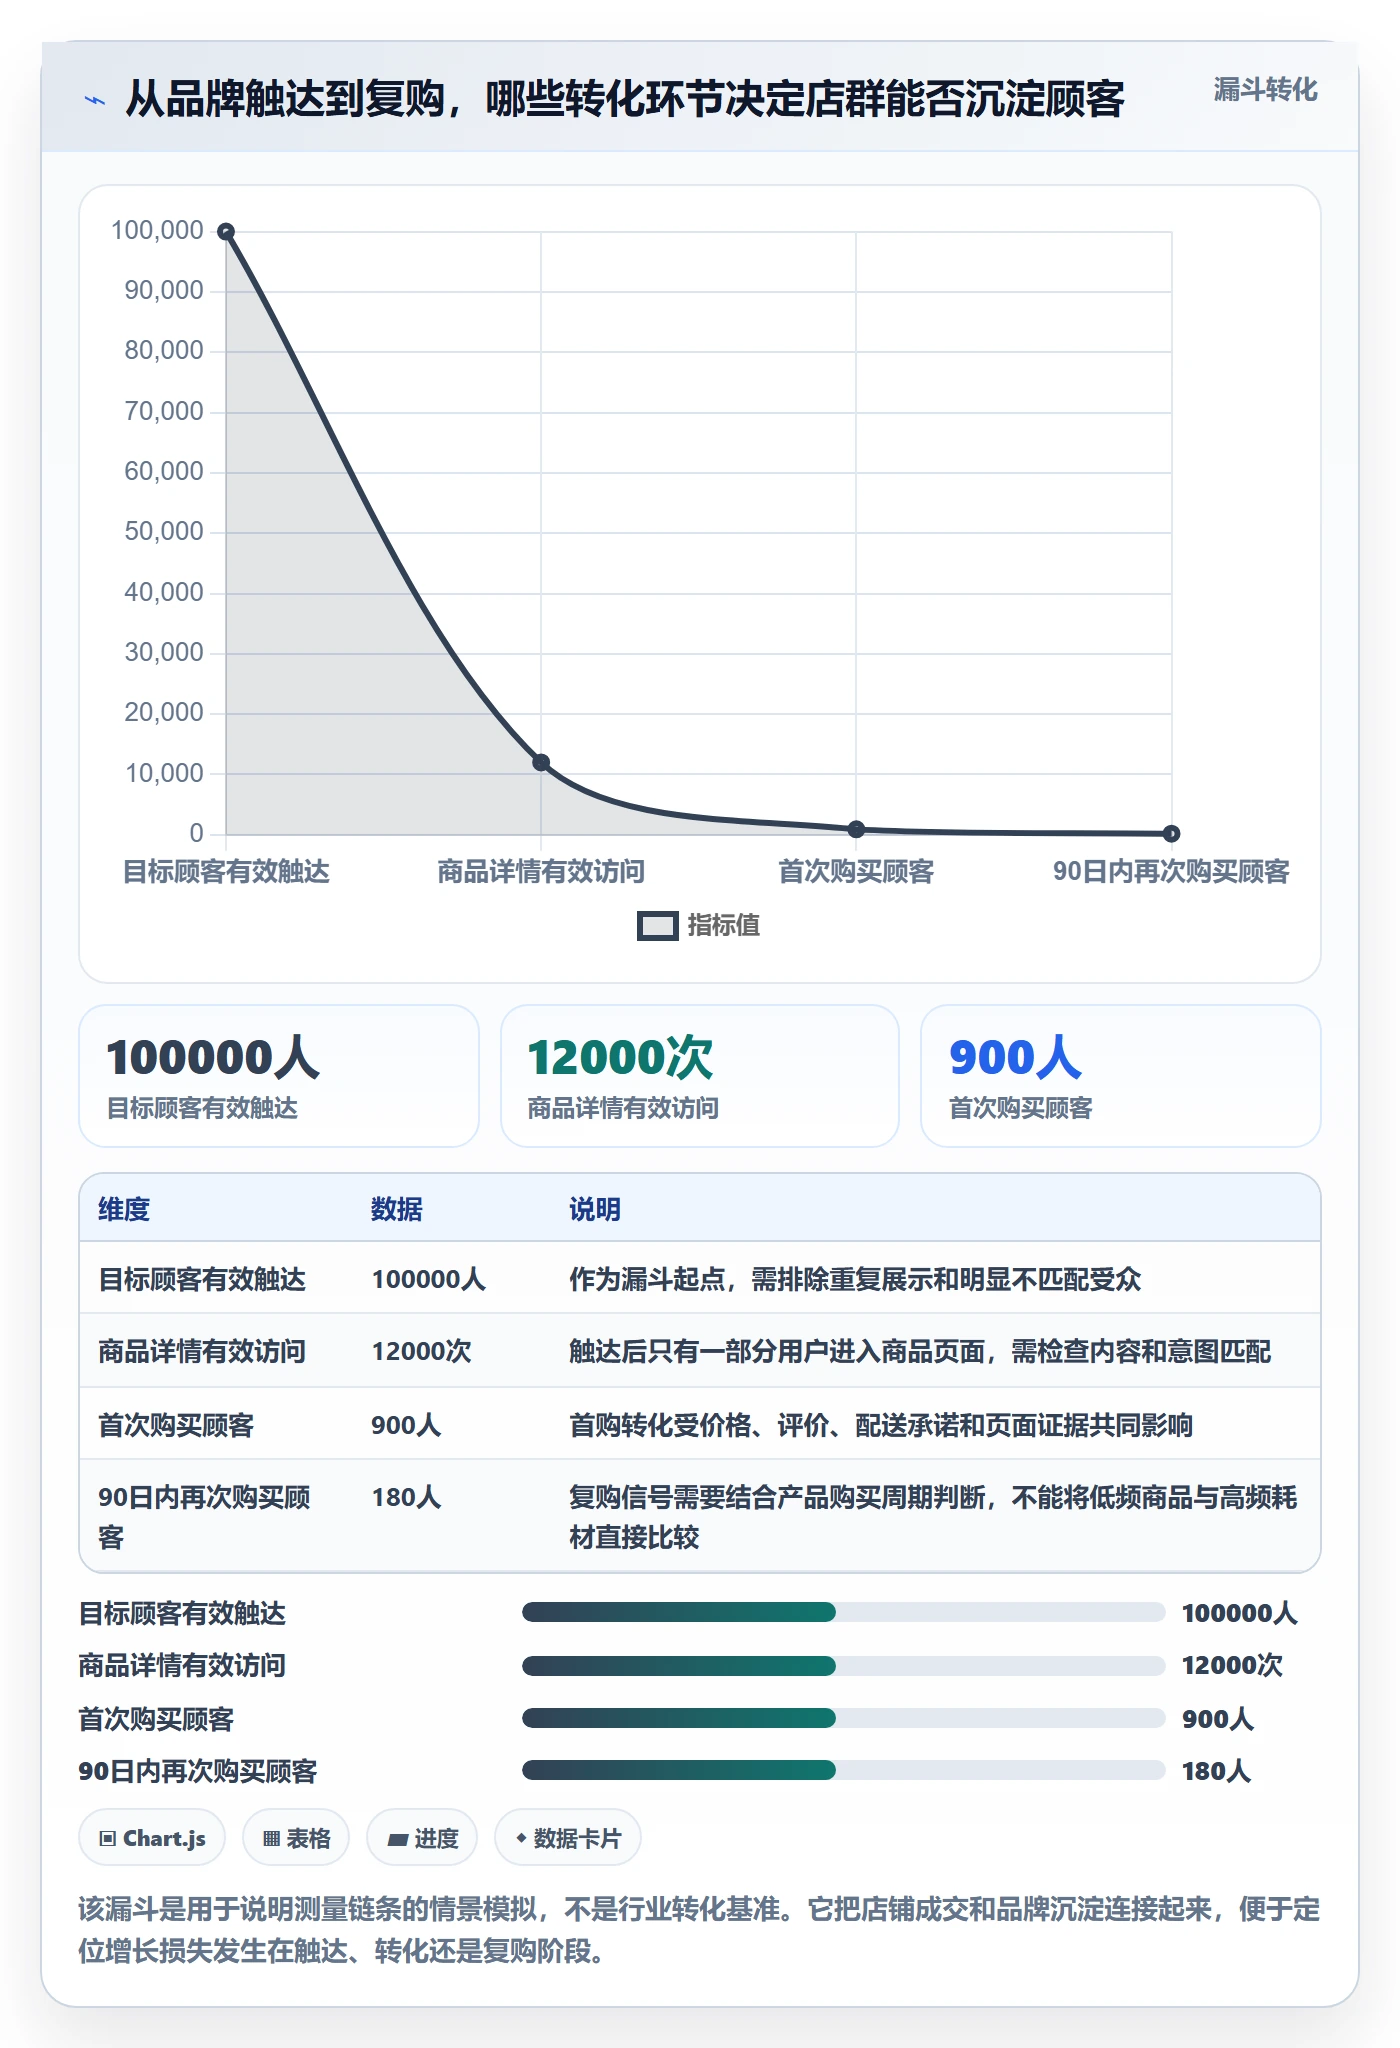Screen dimensions: 1400x2048
Task: Click the chart point for 90日内再次购买顾客
Action: [x=1172, y=833]
